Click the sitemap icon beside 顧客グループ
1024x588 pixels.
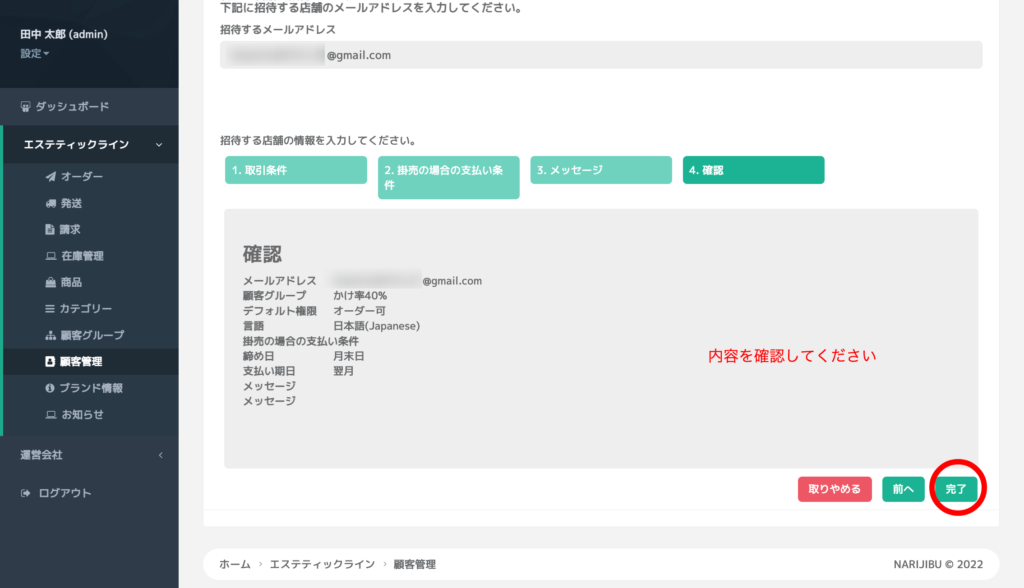tap(51, 335)
